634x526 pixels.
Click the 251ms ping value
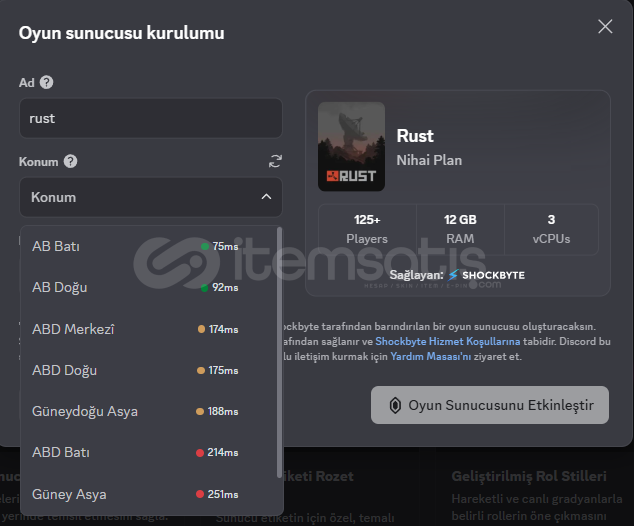coord(223,494)
